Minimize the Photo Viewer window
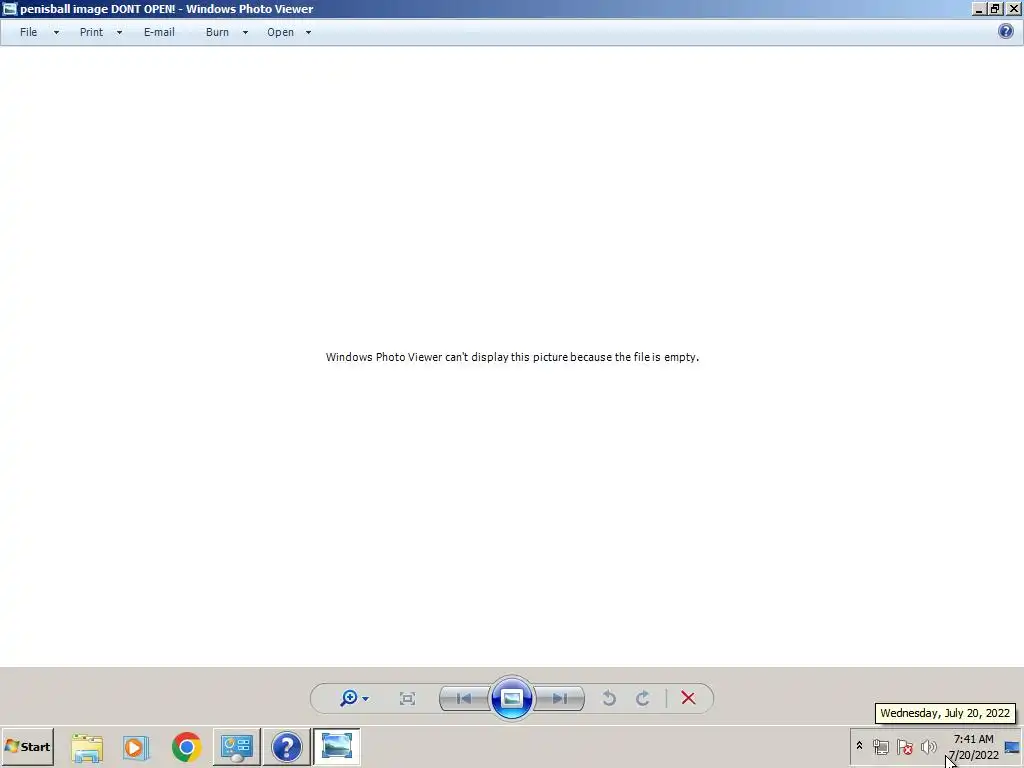Screen dimensions: 1024x768 [979, 8]
